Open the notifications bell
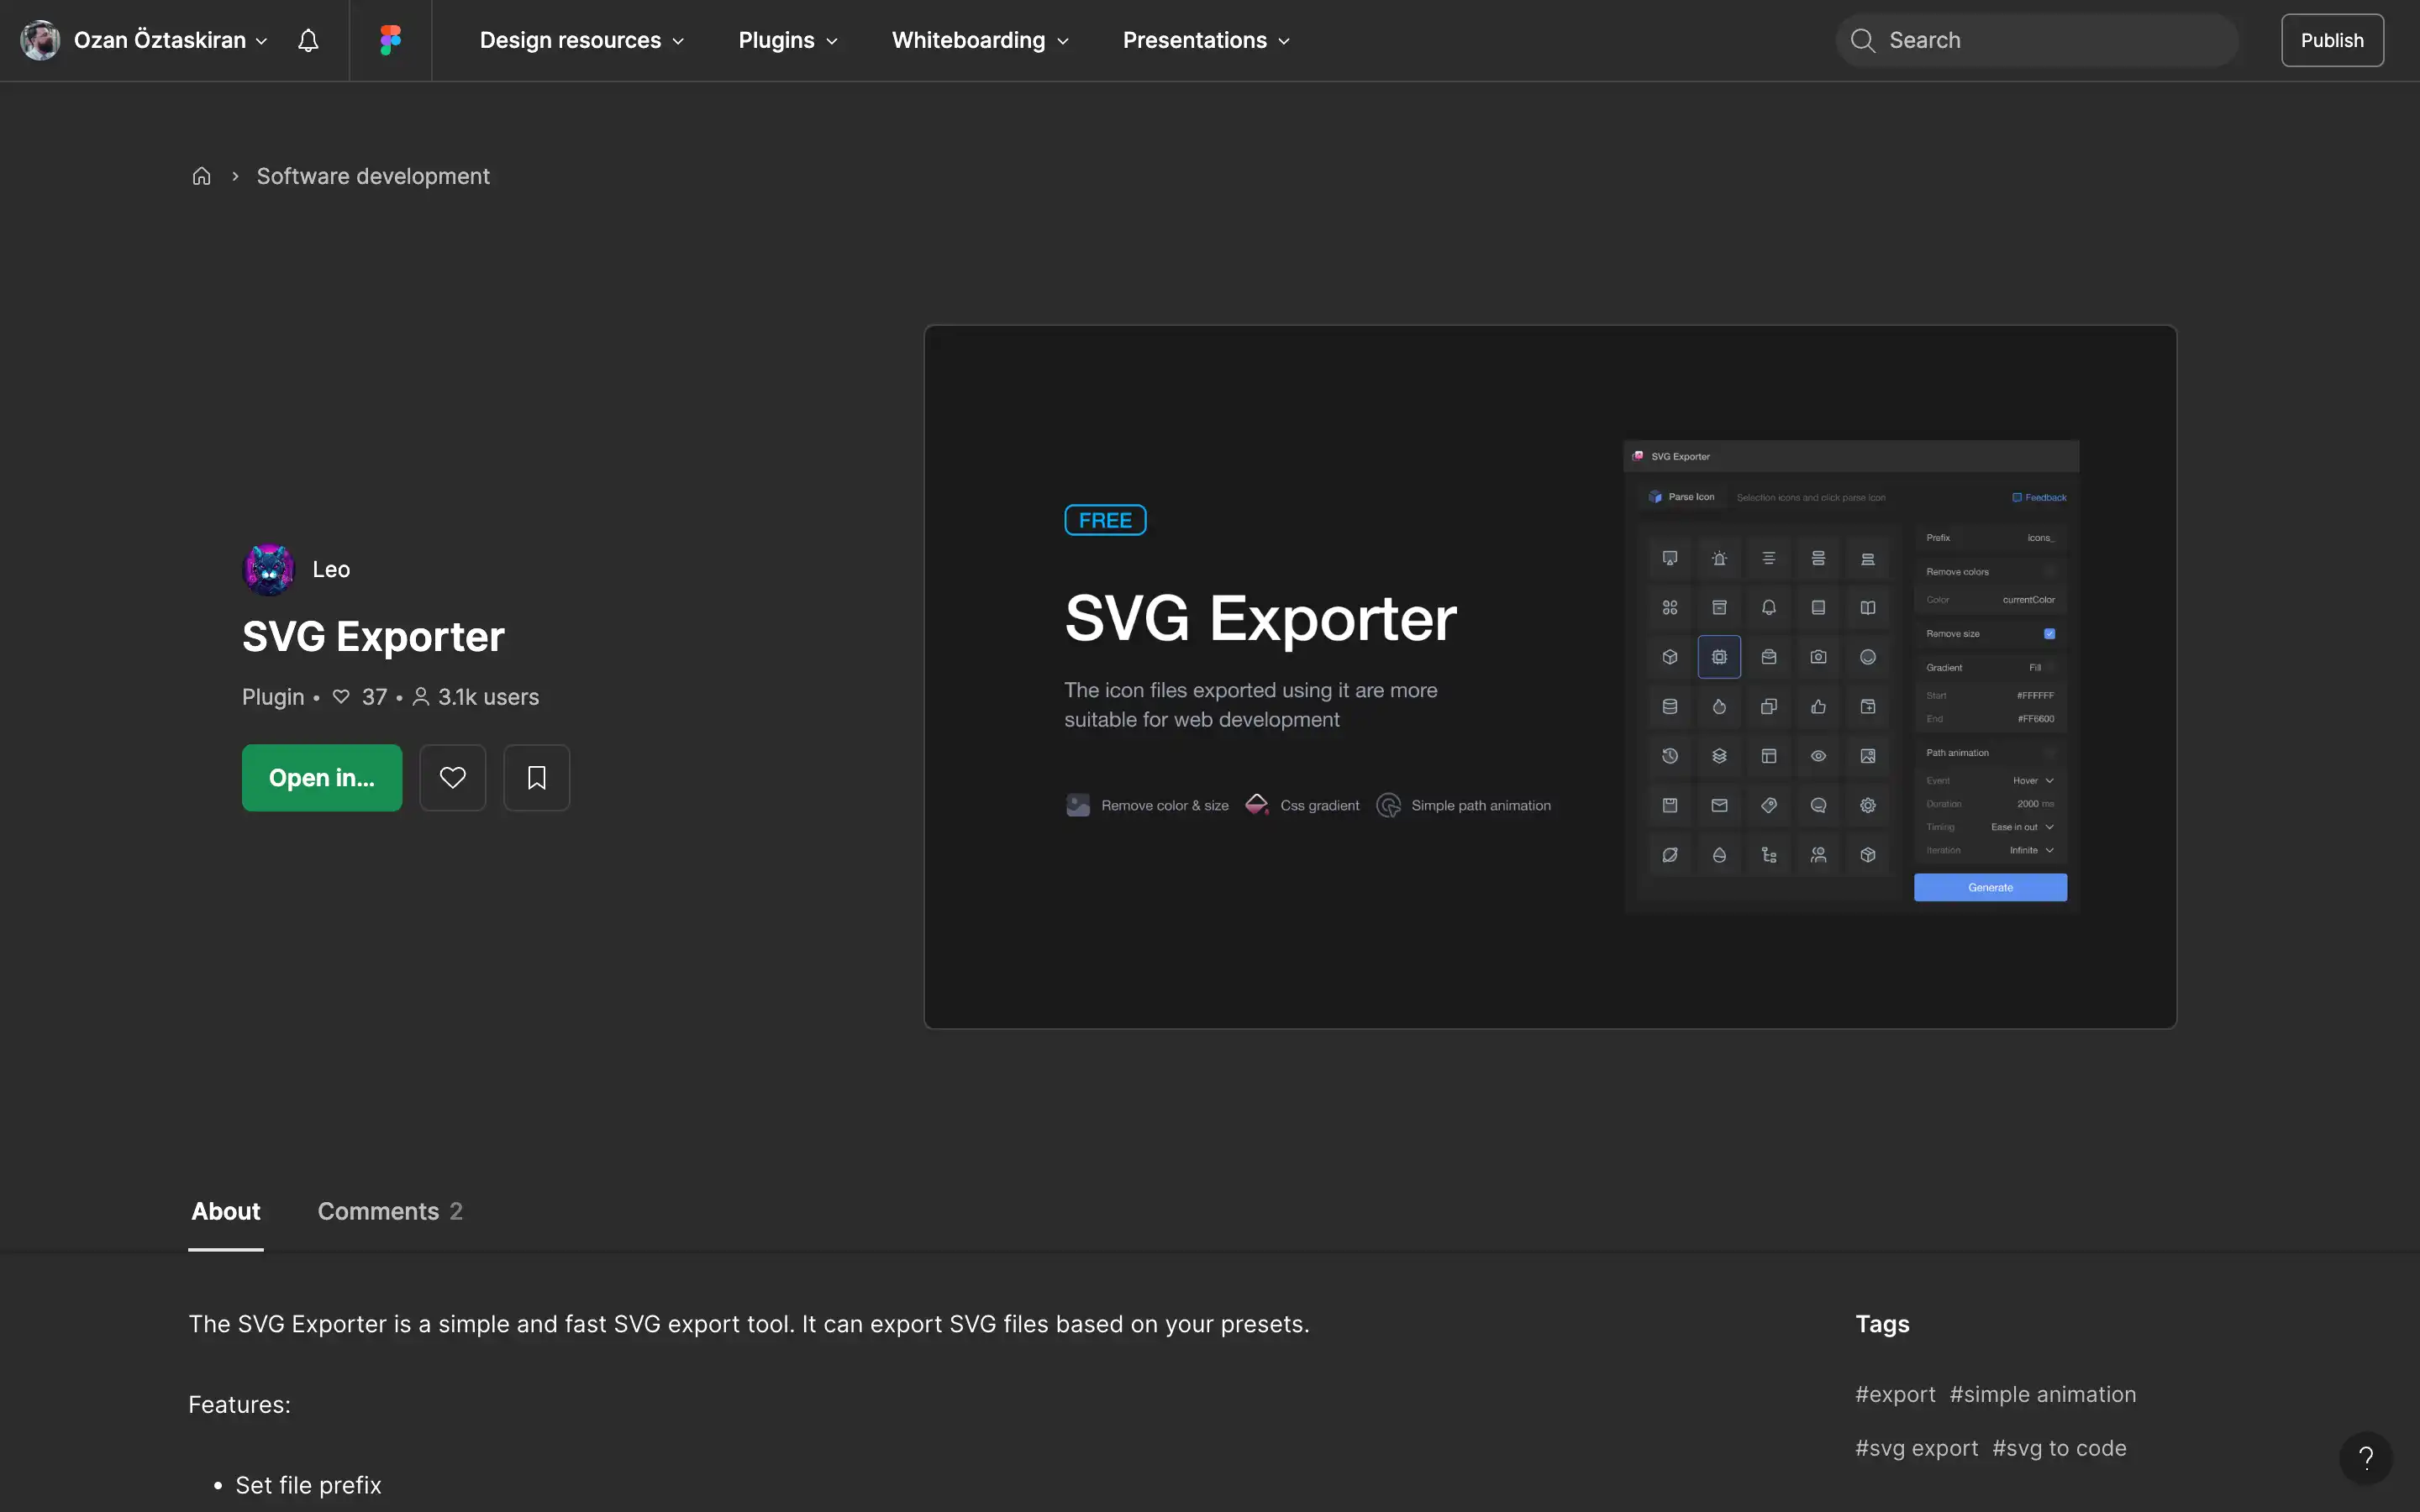The height and width of the screenshot is (1512, 2420). tap(308, 40)
